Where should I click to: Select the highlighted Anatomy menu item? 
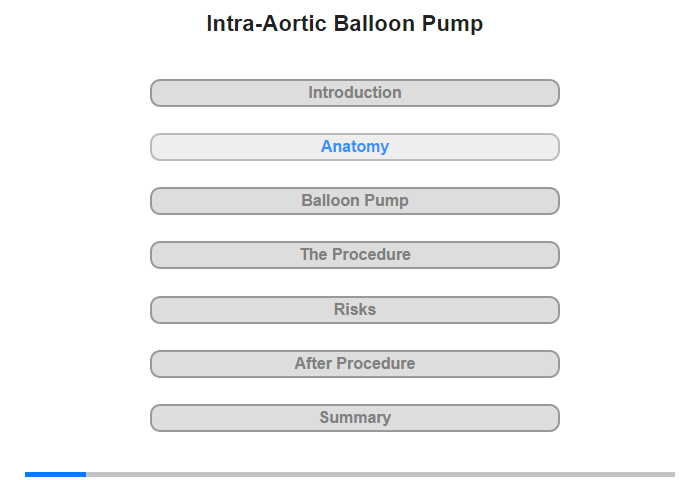355,147
